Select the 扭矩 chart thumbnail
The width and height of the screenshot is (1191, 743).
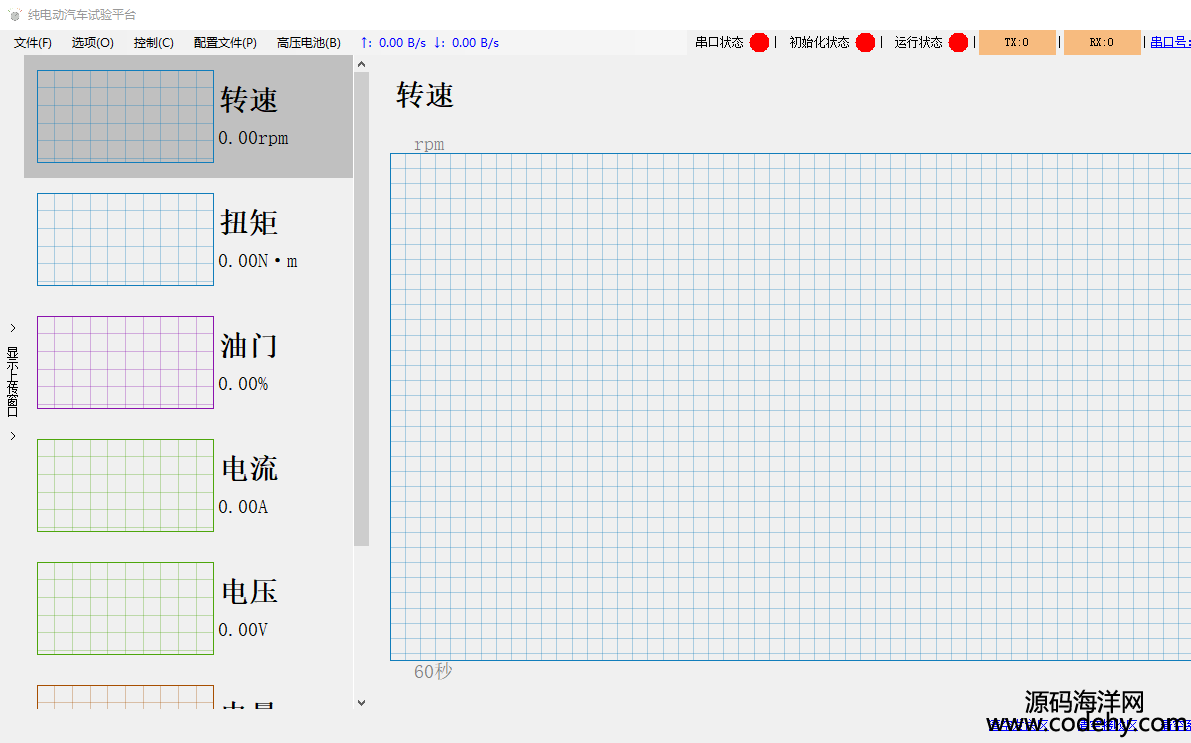click(125, 239)
